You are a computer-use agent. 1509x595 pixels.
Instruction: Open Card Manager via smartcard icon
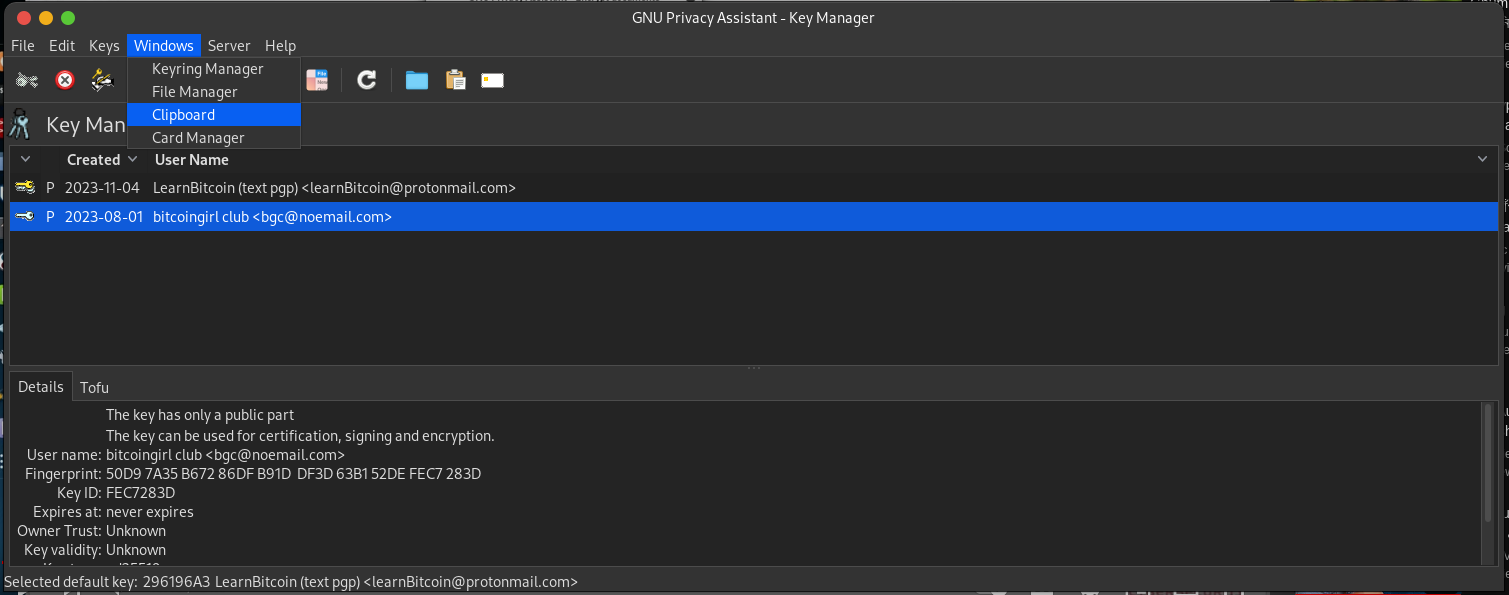[x=492, y=80]
